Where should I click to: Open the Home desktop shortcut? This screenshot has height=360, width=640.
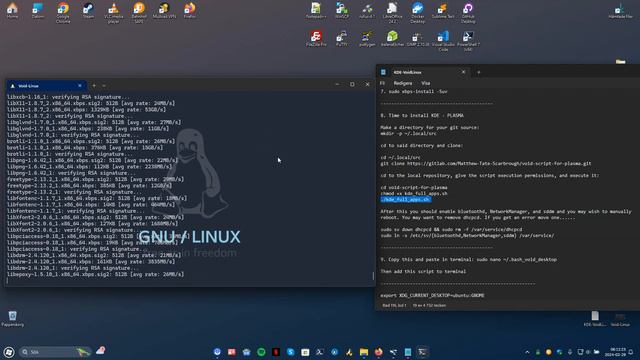tap(12, 11)
